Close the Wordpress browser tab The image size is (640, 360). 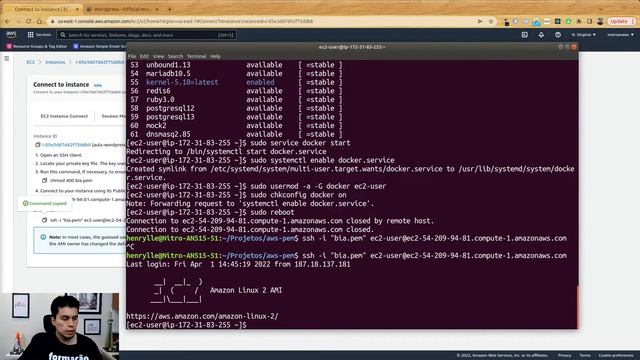[157, 9]
